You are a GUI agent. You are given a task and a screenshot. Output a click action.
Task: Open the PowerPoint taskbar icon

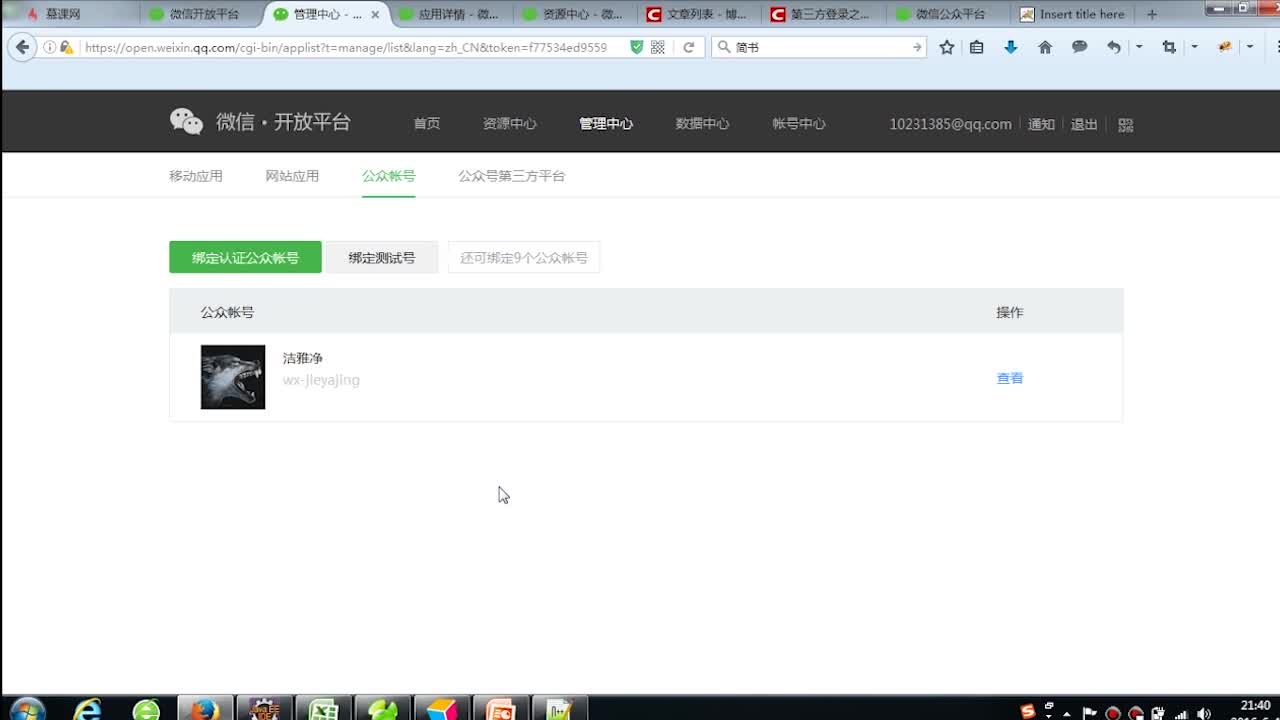(x=500, y=709)
